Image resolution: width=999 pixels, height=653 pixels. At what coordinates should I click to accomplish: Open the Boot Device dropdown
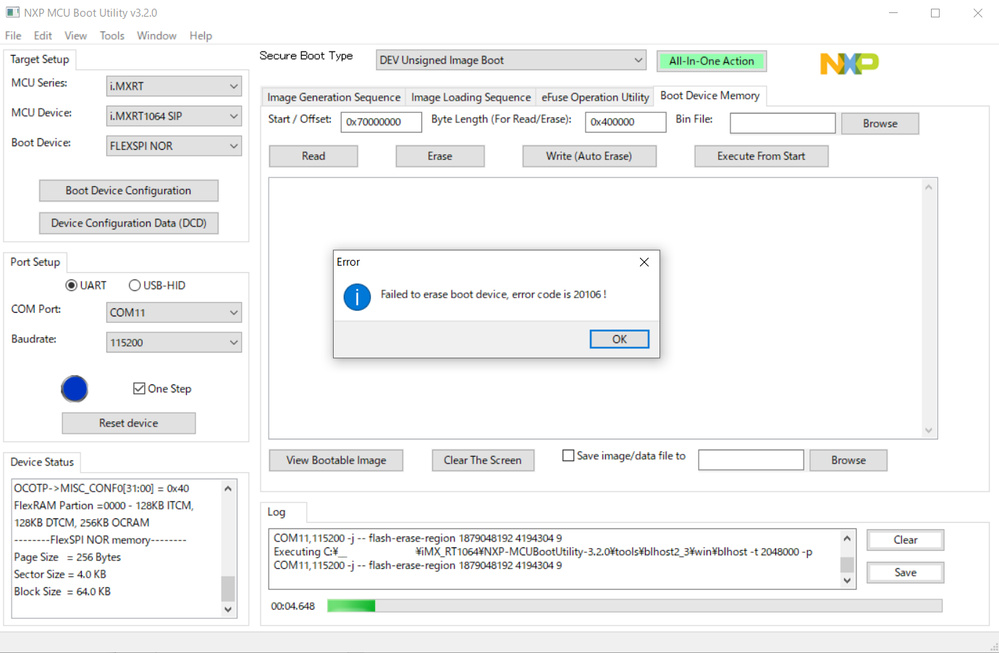tap(173, 146)
